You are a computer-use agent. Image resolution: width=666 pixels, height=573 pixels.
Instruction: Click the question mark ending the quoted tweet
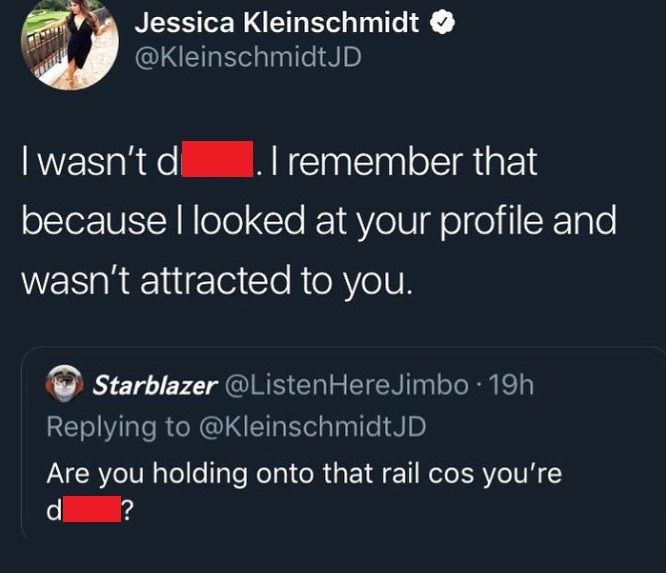[125, 512]
